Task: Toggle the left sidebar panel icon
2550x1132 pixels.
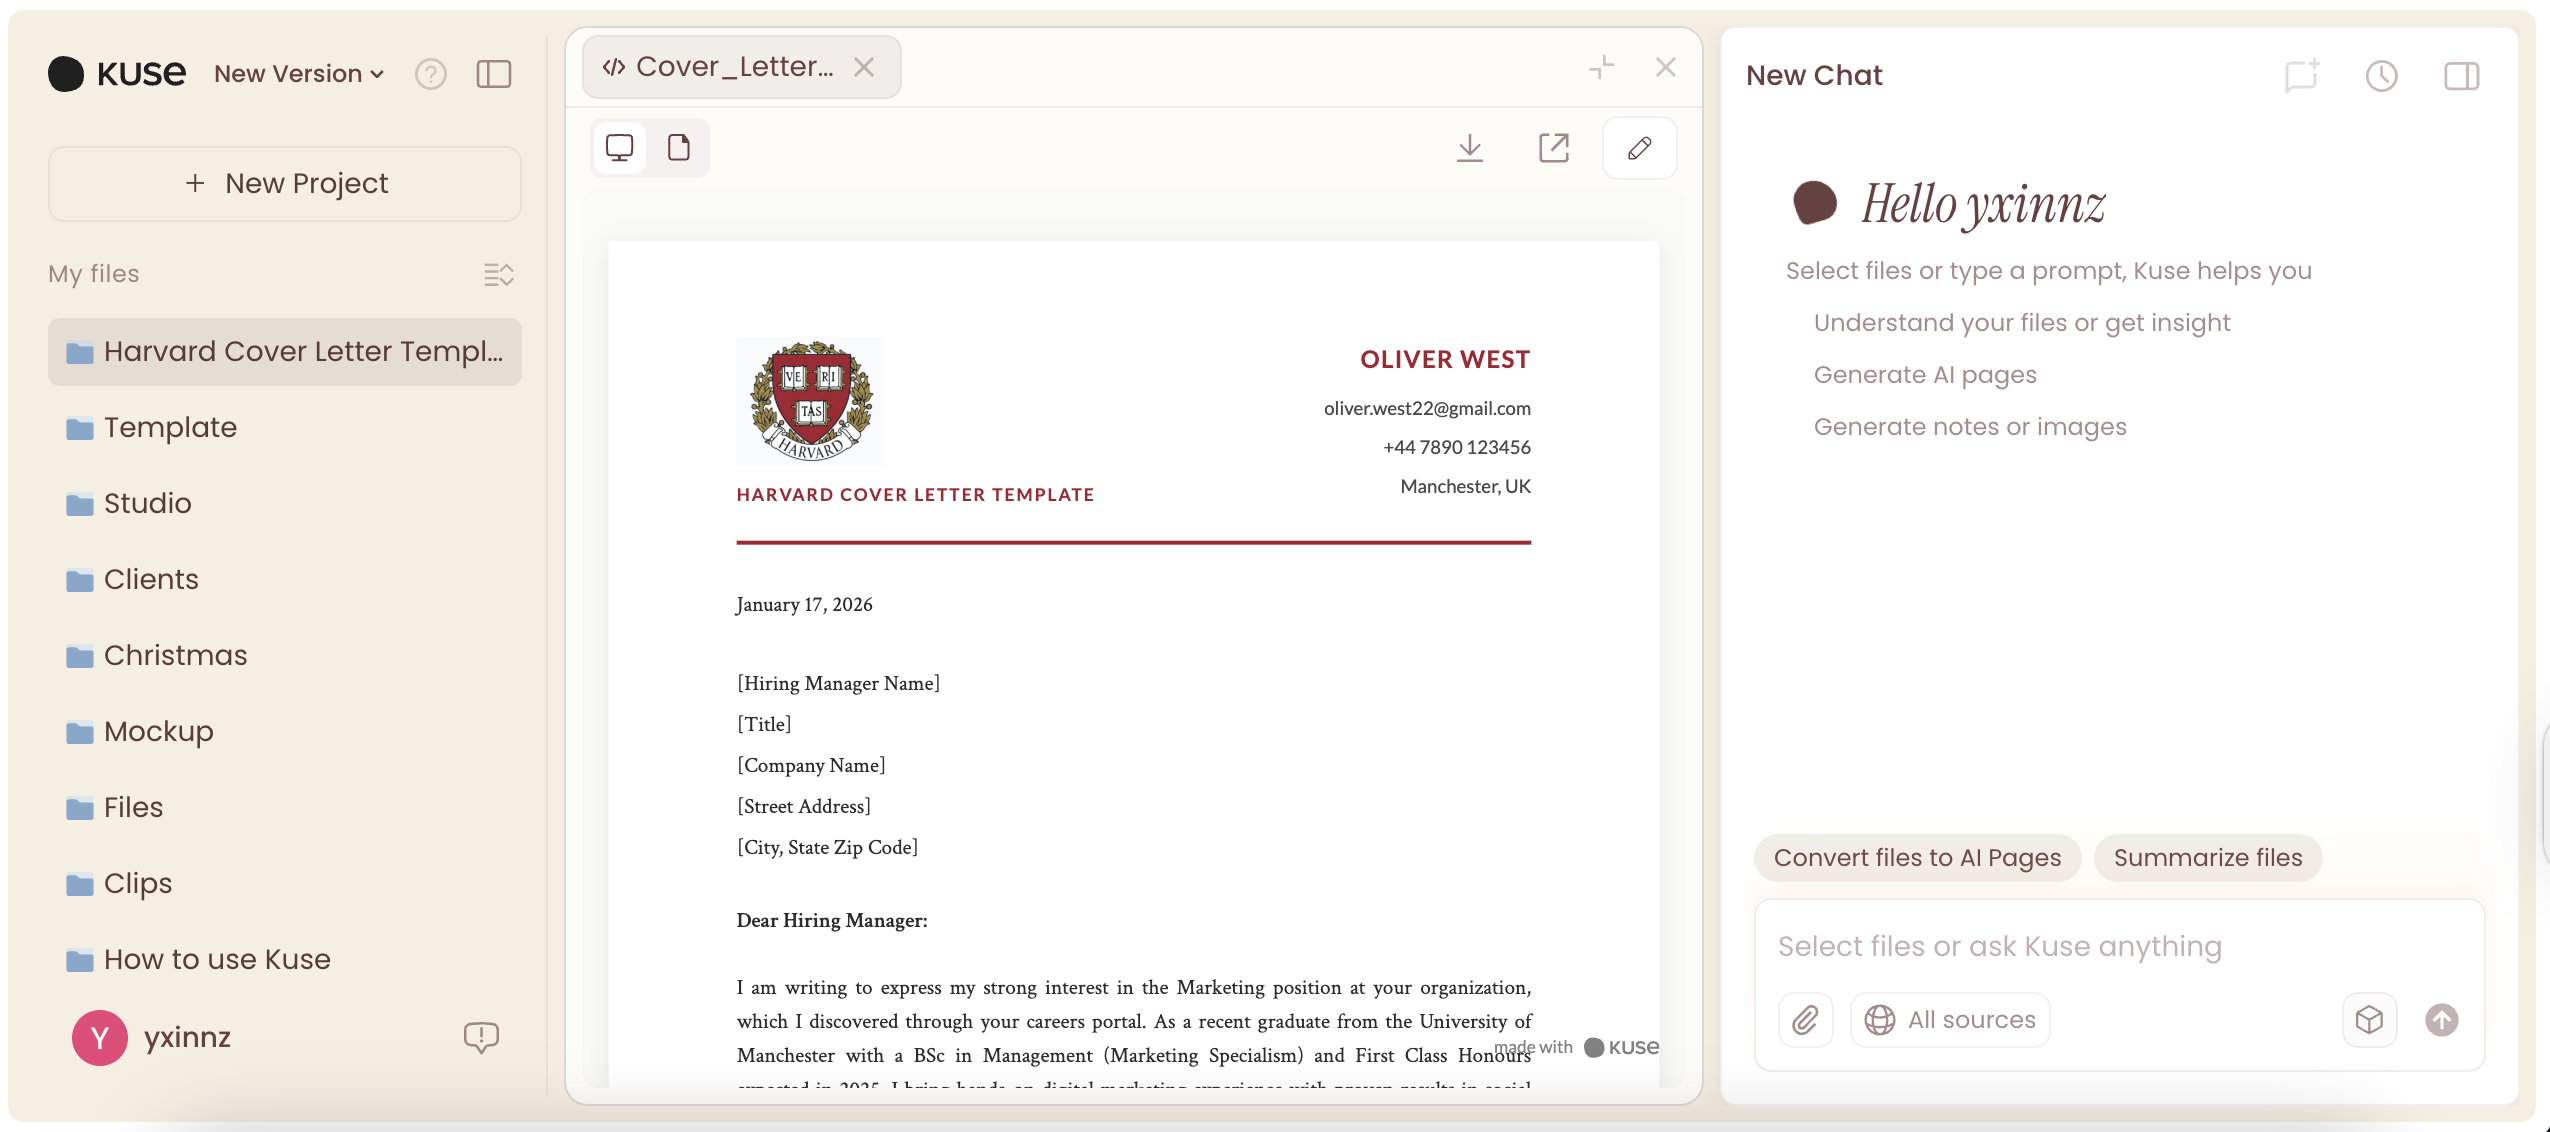Action: 494,74
